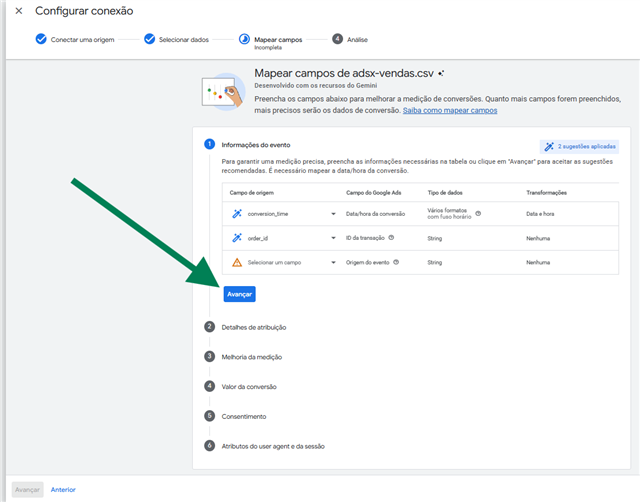Expand the Detalhes de atribuição section
Viewport: 640px width, 502px height.
[254, 327]
